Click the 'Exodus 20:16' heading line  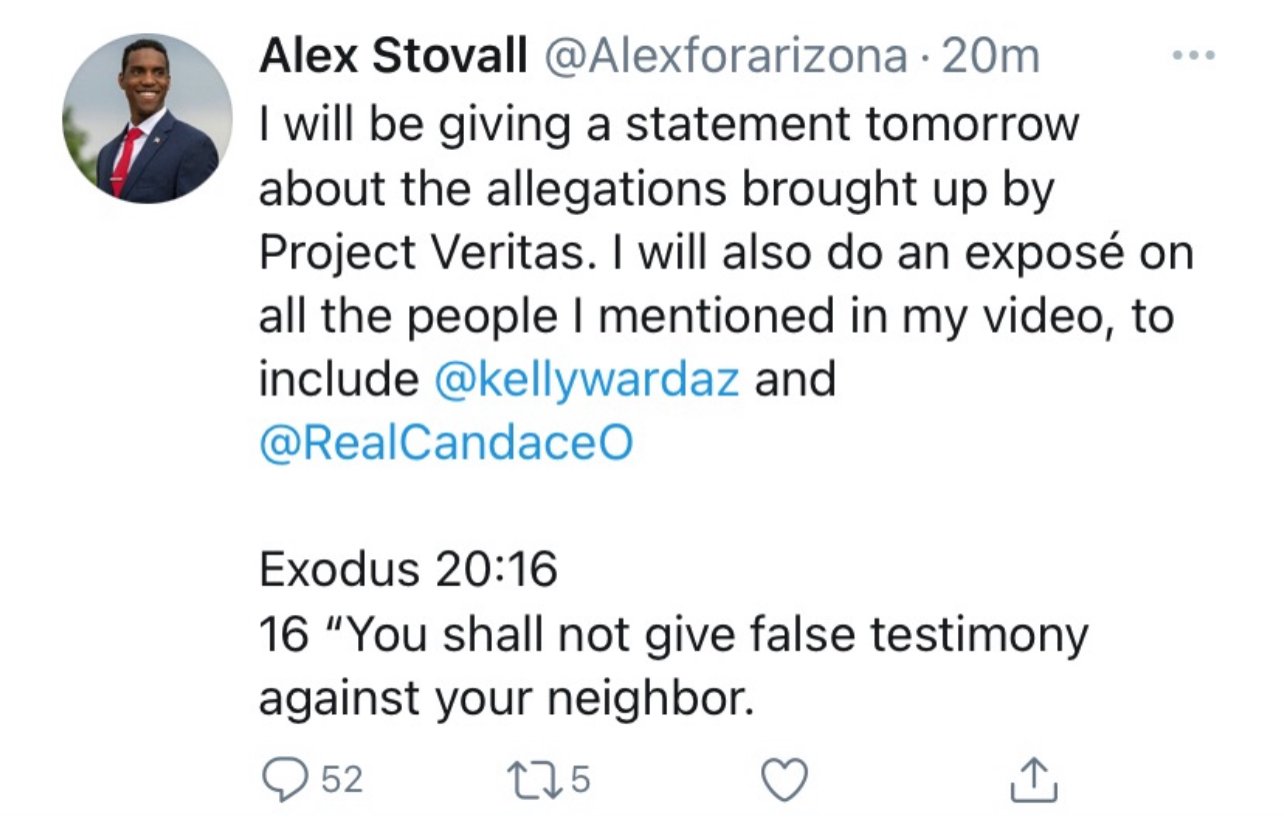pos(407,571)
